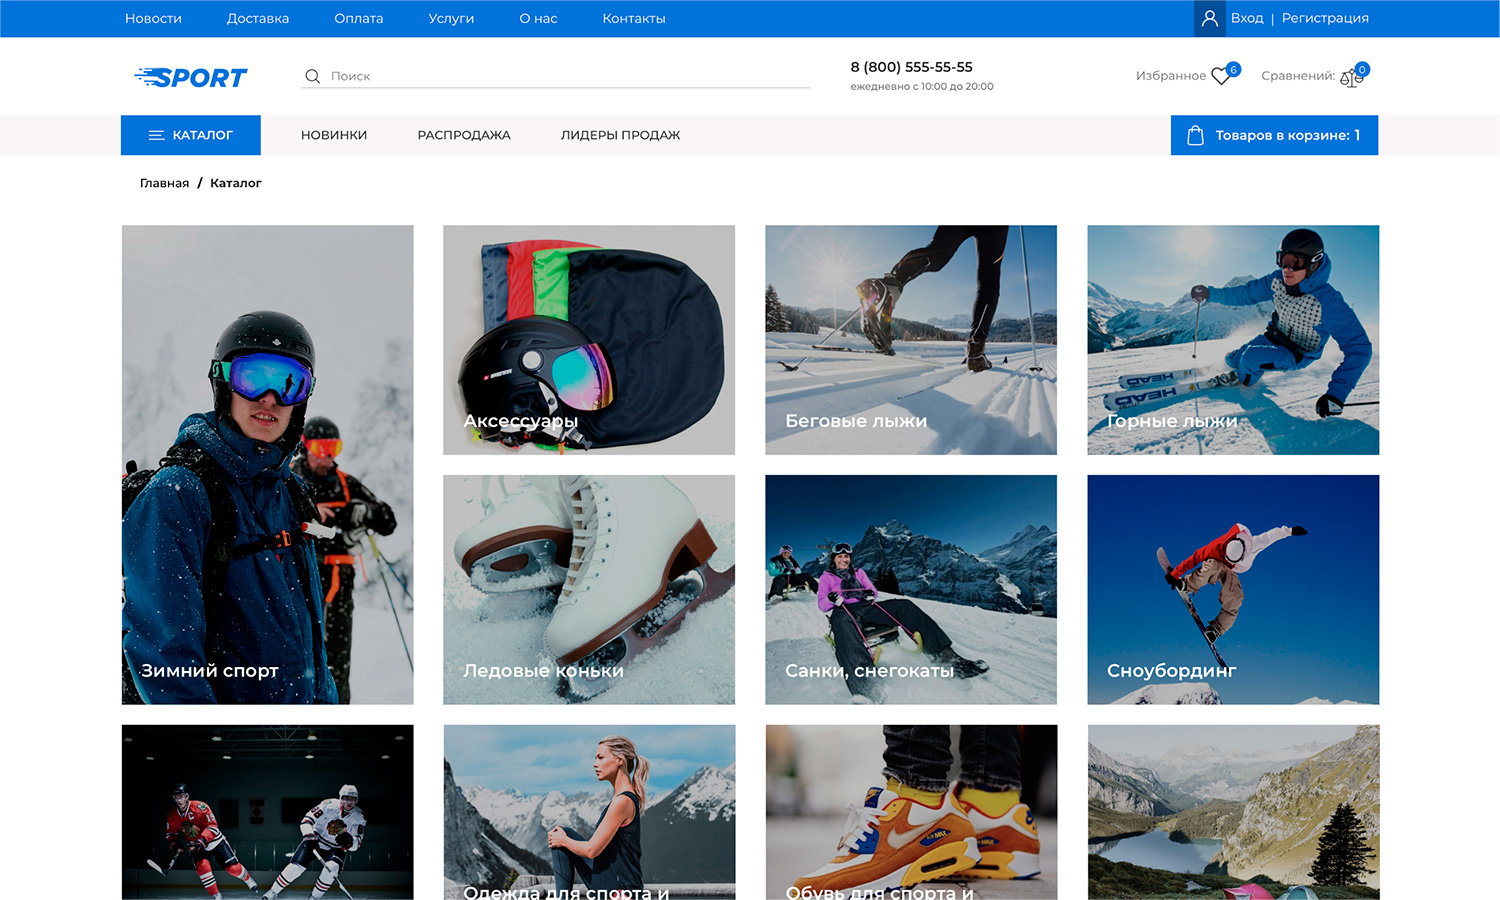Open the Зимний спорт category tile
This screenshot has width=1500, height=900.
267,464
